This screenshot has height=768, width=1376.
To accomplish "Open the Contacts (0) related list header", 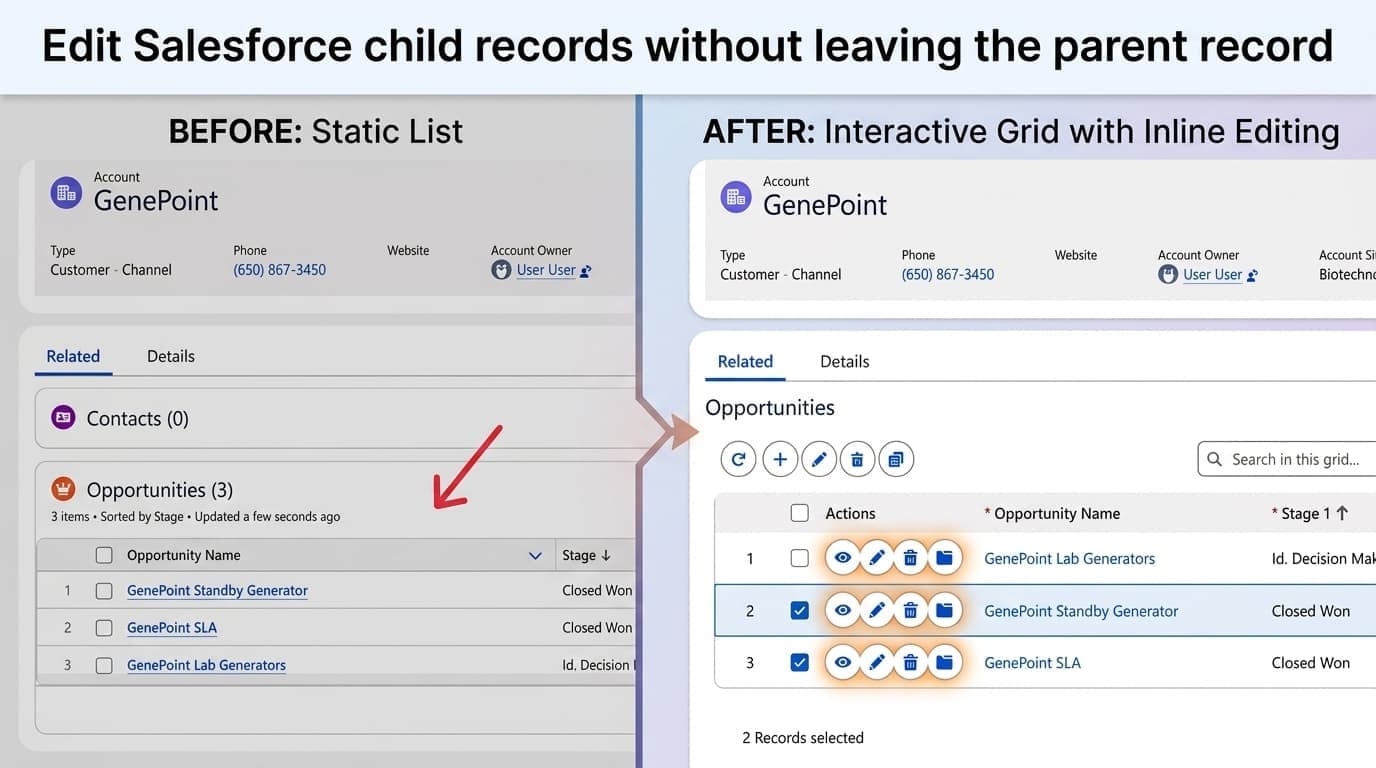I will [x=137, y=418].
